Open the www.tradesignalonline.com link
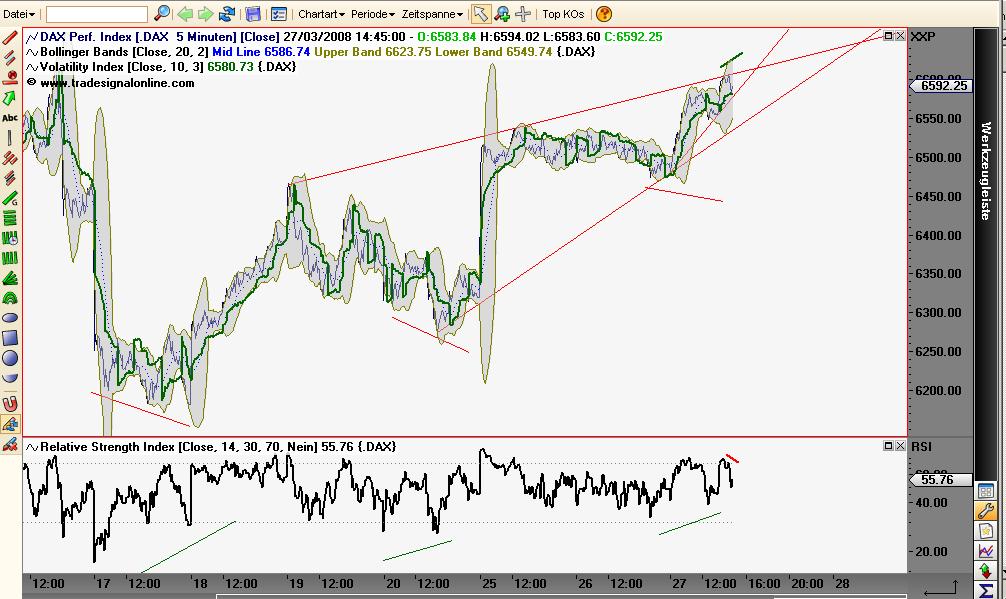1006x599 pixels. (117, 83)
